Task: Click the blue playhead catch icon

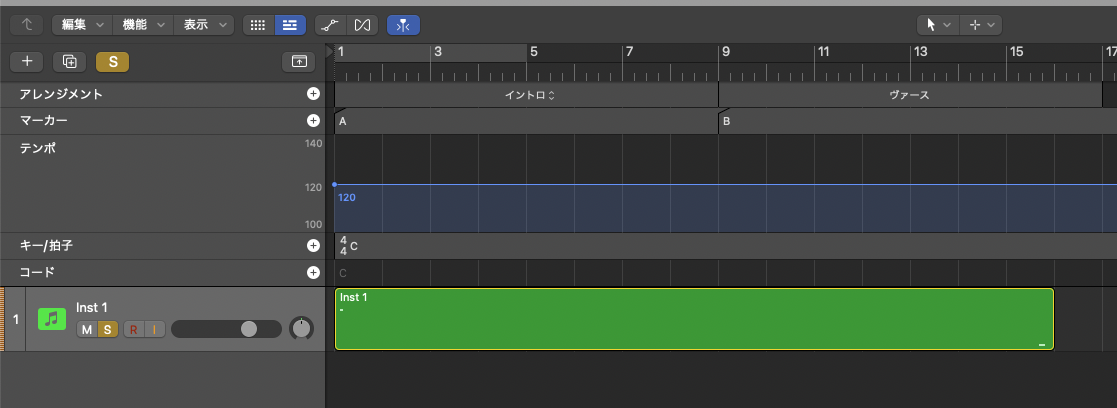Action: tap(404, 24)
